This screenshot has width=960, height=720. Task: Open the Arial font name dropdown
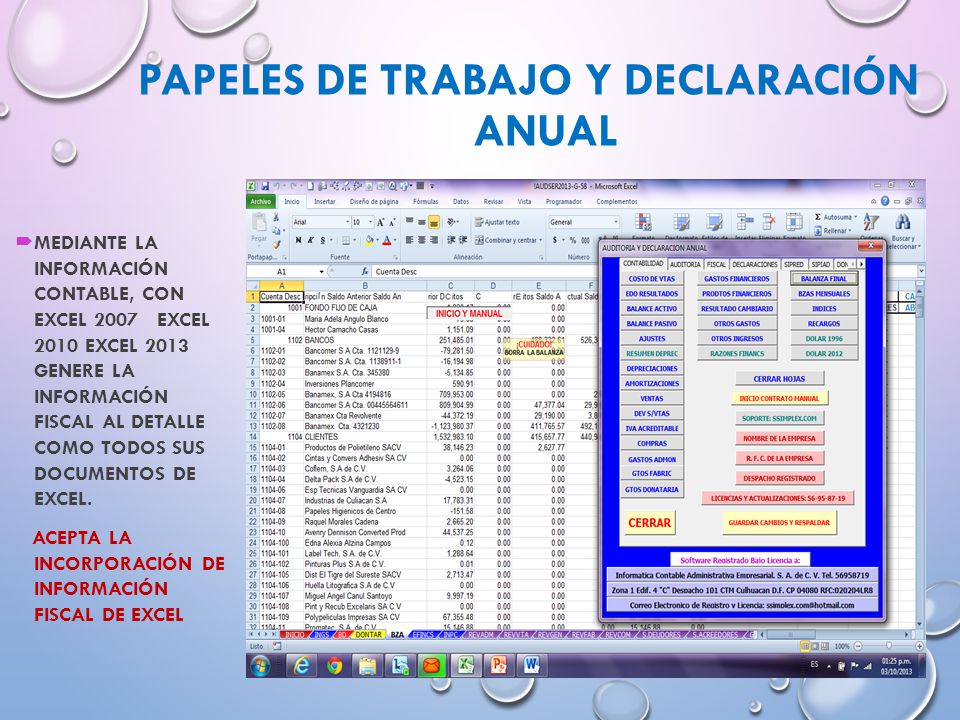point(348,222)
